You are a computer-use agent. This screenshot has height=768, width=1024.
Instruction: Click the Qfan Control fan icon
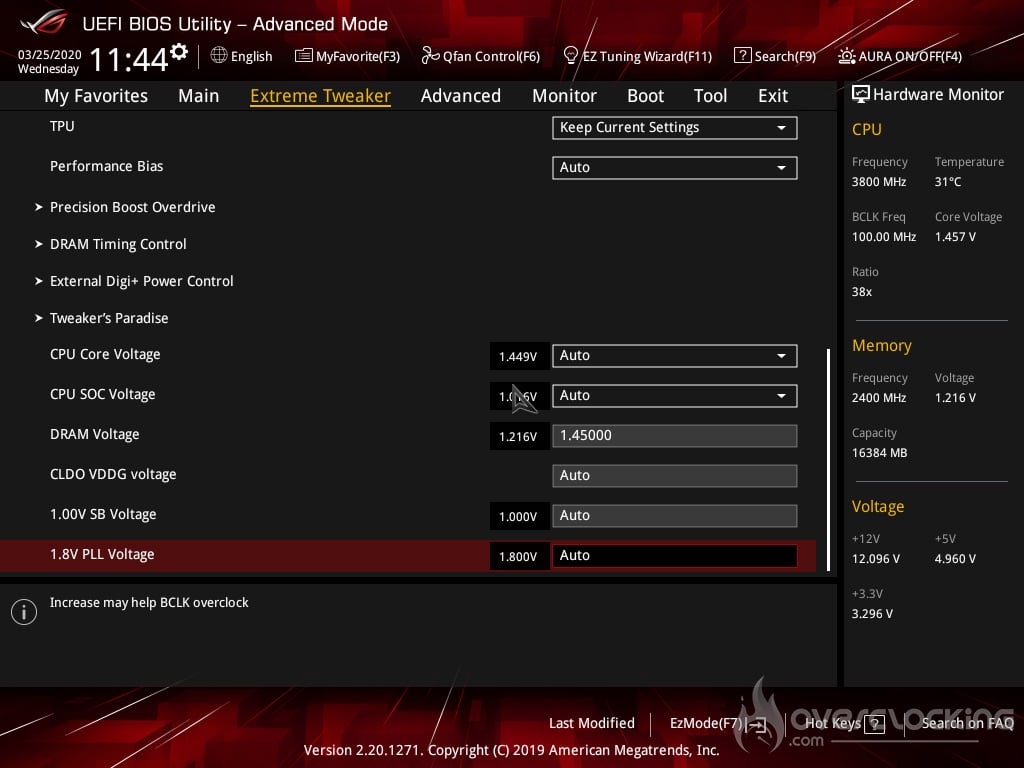[x=430, y=56]
